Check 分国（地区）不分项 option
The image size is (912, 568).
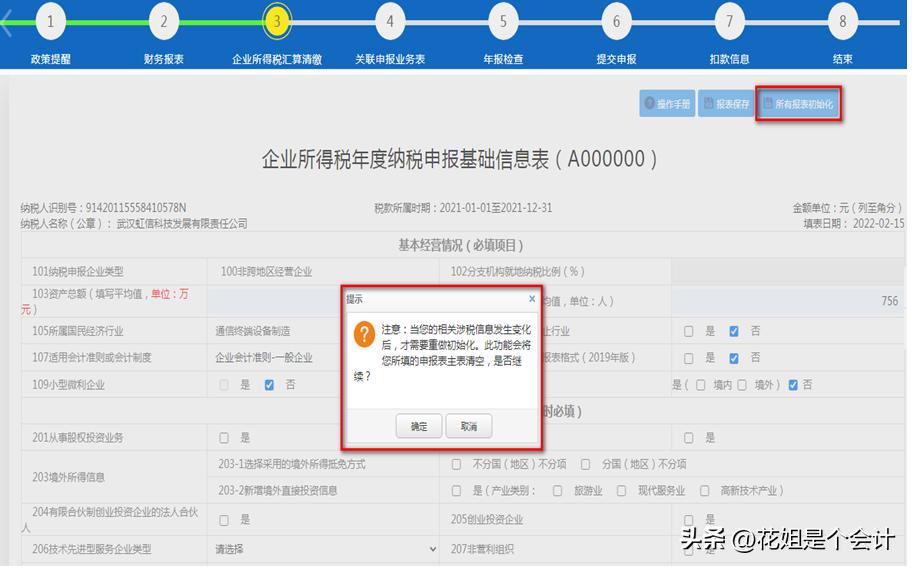(586, 464)
